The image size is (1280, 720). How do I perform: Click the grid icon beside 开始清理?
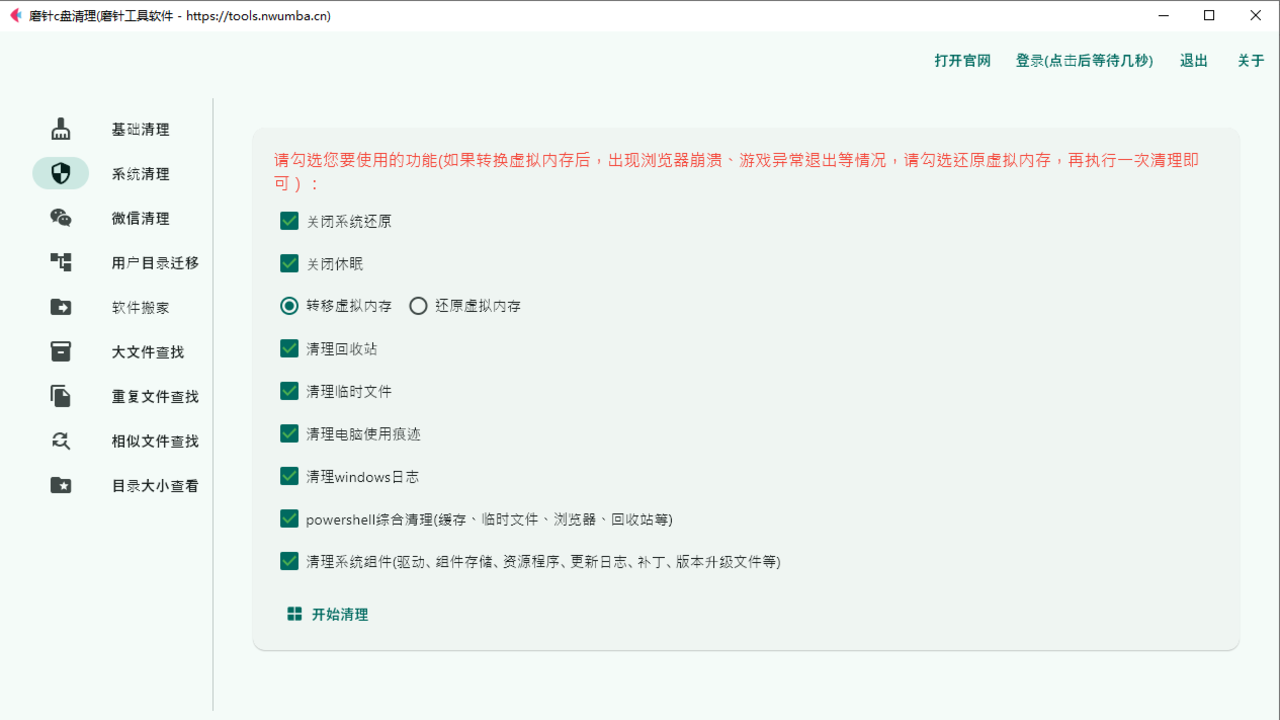pyautogui.click(x=295, y=614)
